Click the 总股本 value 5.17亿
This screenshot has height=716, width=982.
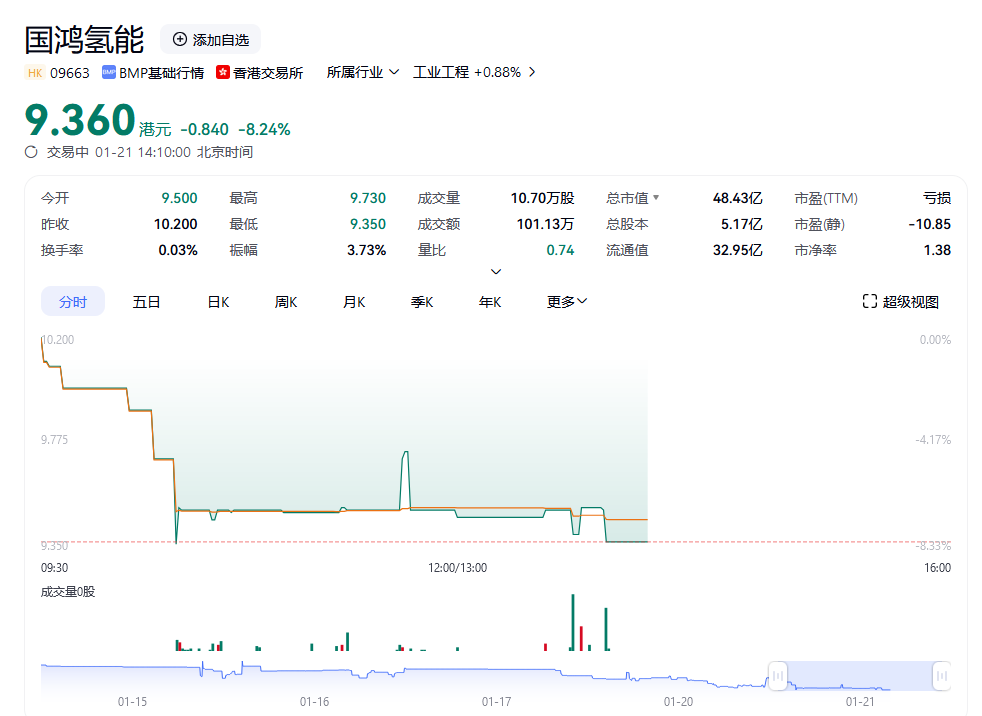(742, 224)
